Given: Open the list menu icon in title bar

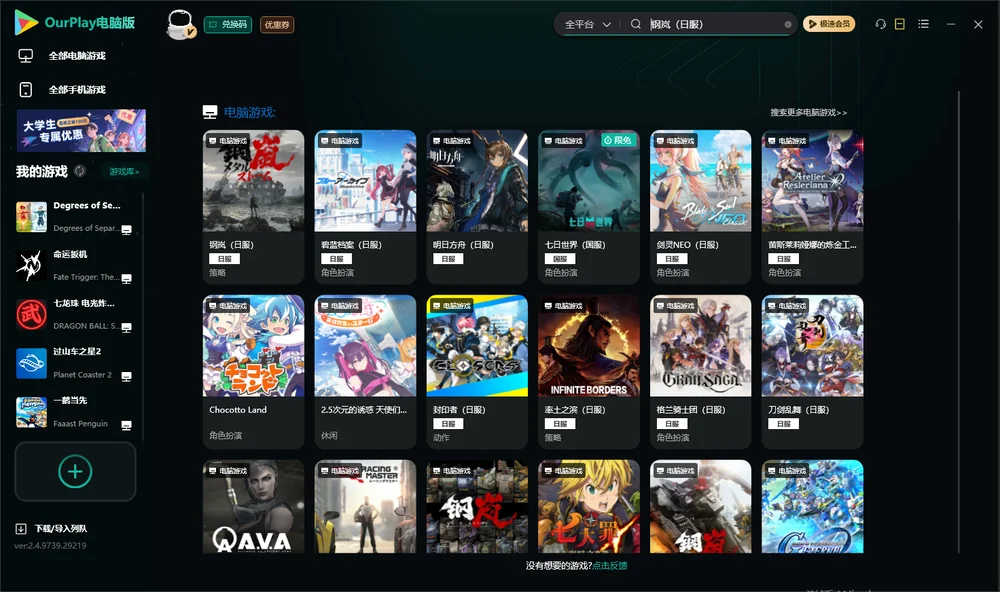Looking at the screenshot, I should [x=923, y=24].
